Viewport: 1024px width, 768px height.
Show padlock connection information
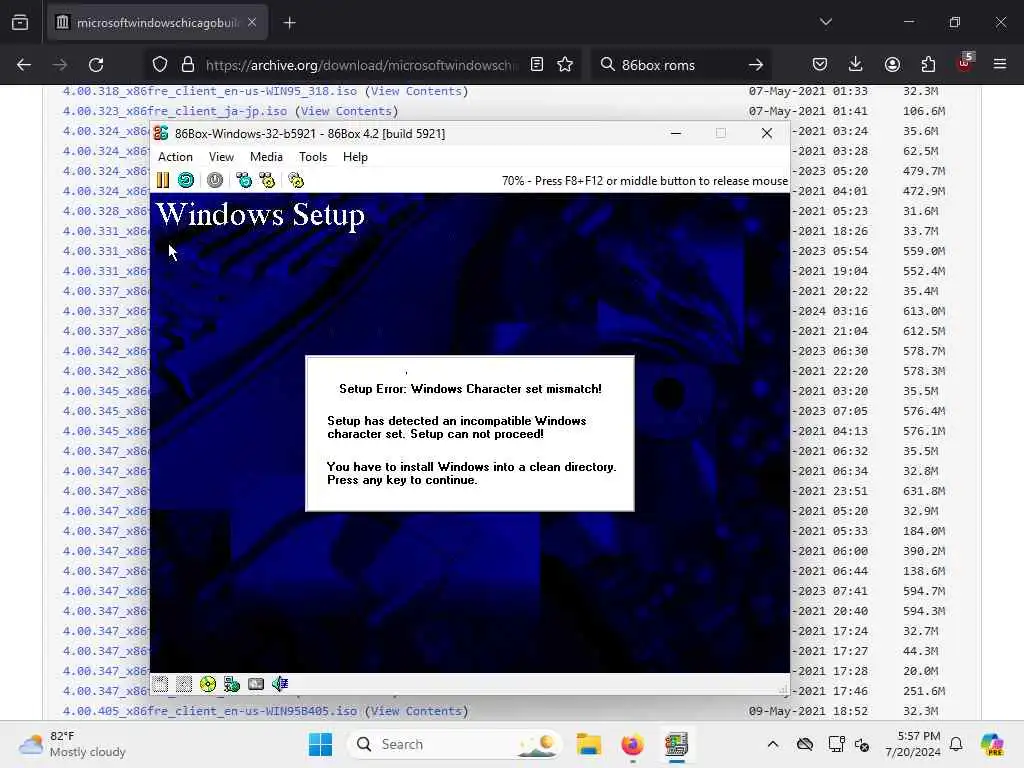(188, 64)
